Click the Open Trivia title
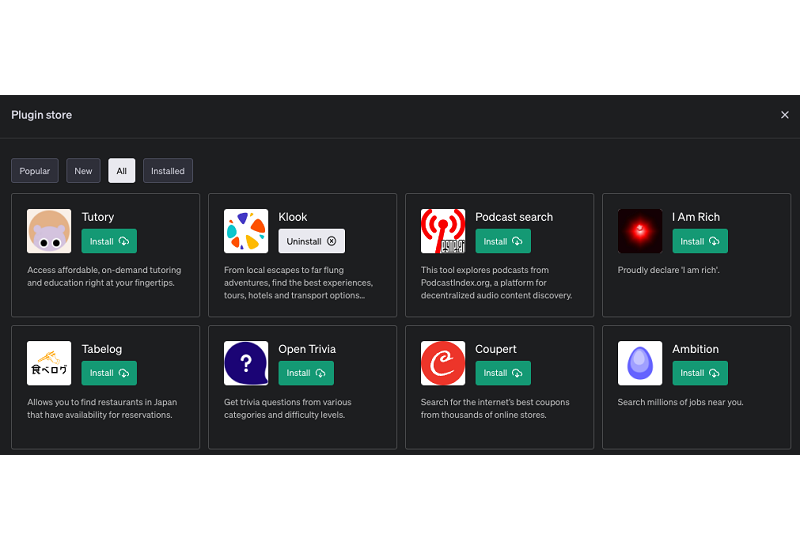The image size is (800, 545). 307,349
